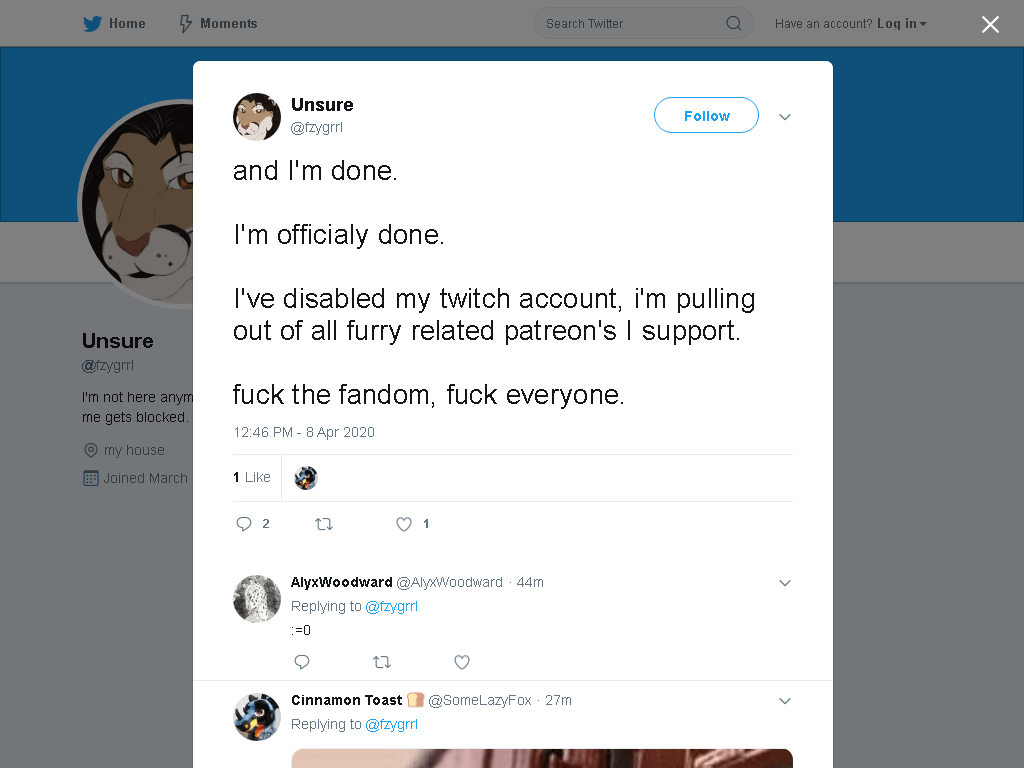
Task: Click the search magnifier icon
Action: click(x=733, y=24)
